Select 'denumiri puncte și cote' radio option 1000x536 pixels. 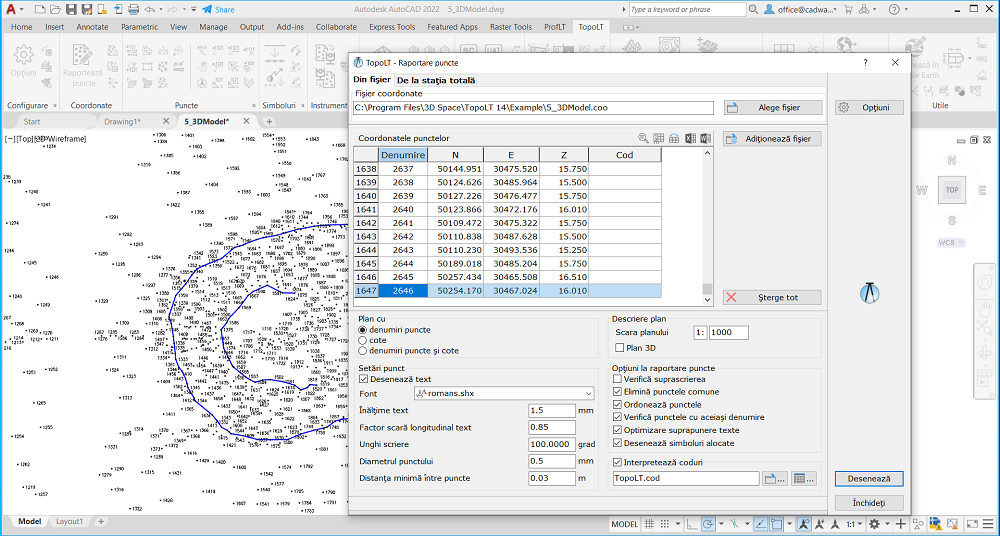363,350
